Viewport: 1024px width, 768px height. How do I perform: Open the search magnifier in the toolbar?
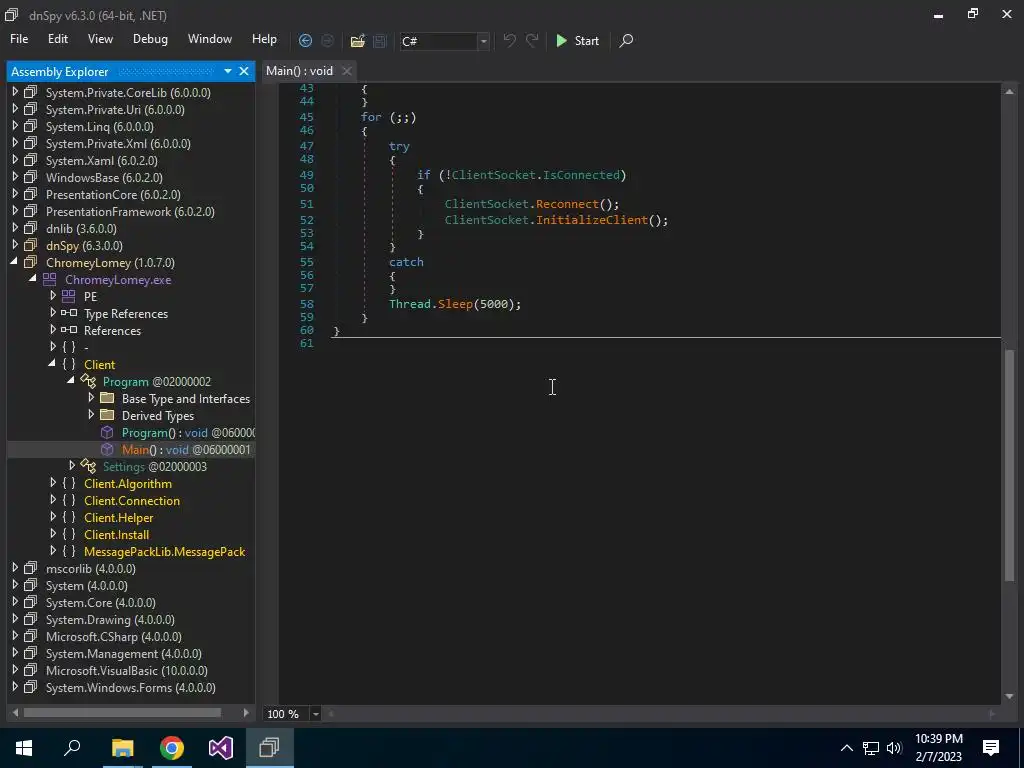point(626,40)
